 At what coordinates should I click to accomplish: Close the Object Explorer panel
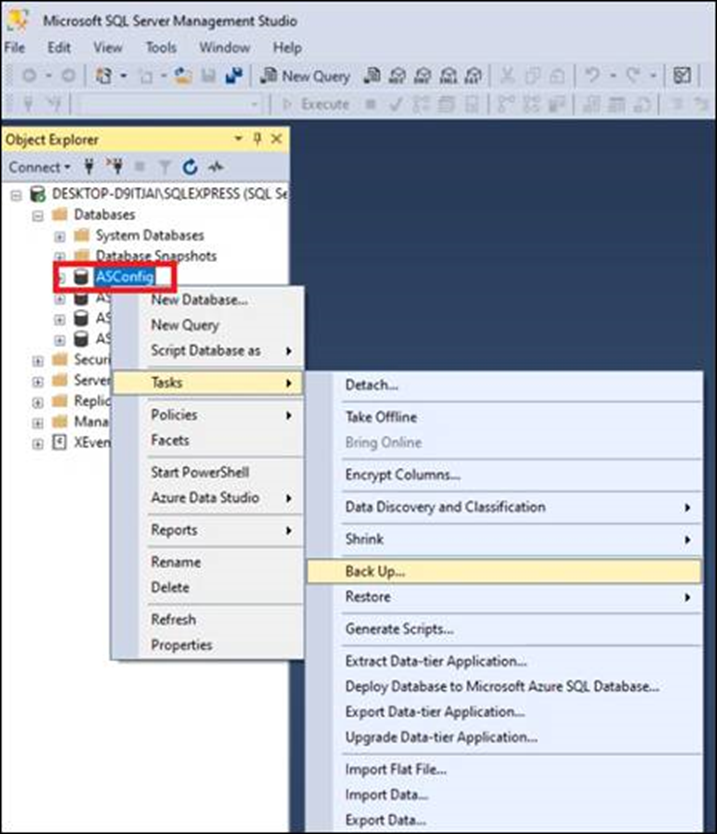[x=277, y=139]
